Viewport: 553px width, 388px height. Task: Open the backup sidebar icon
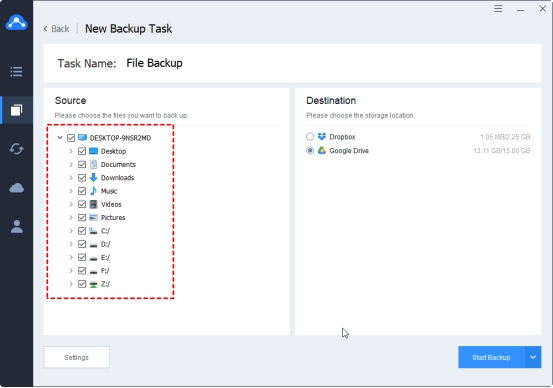coord(16,110)
